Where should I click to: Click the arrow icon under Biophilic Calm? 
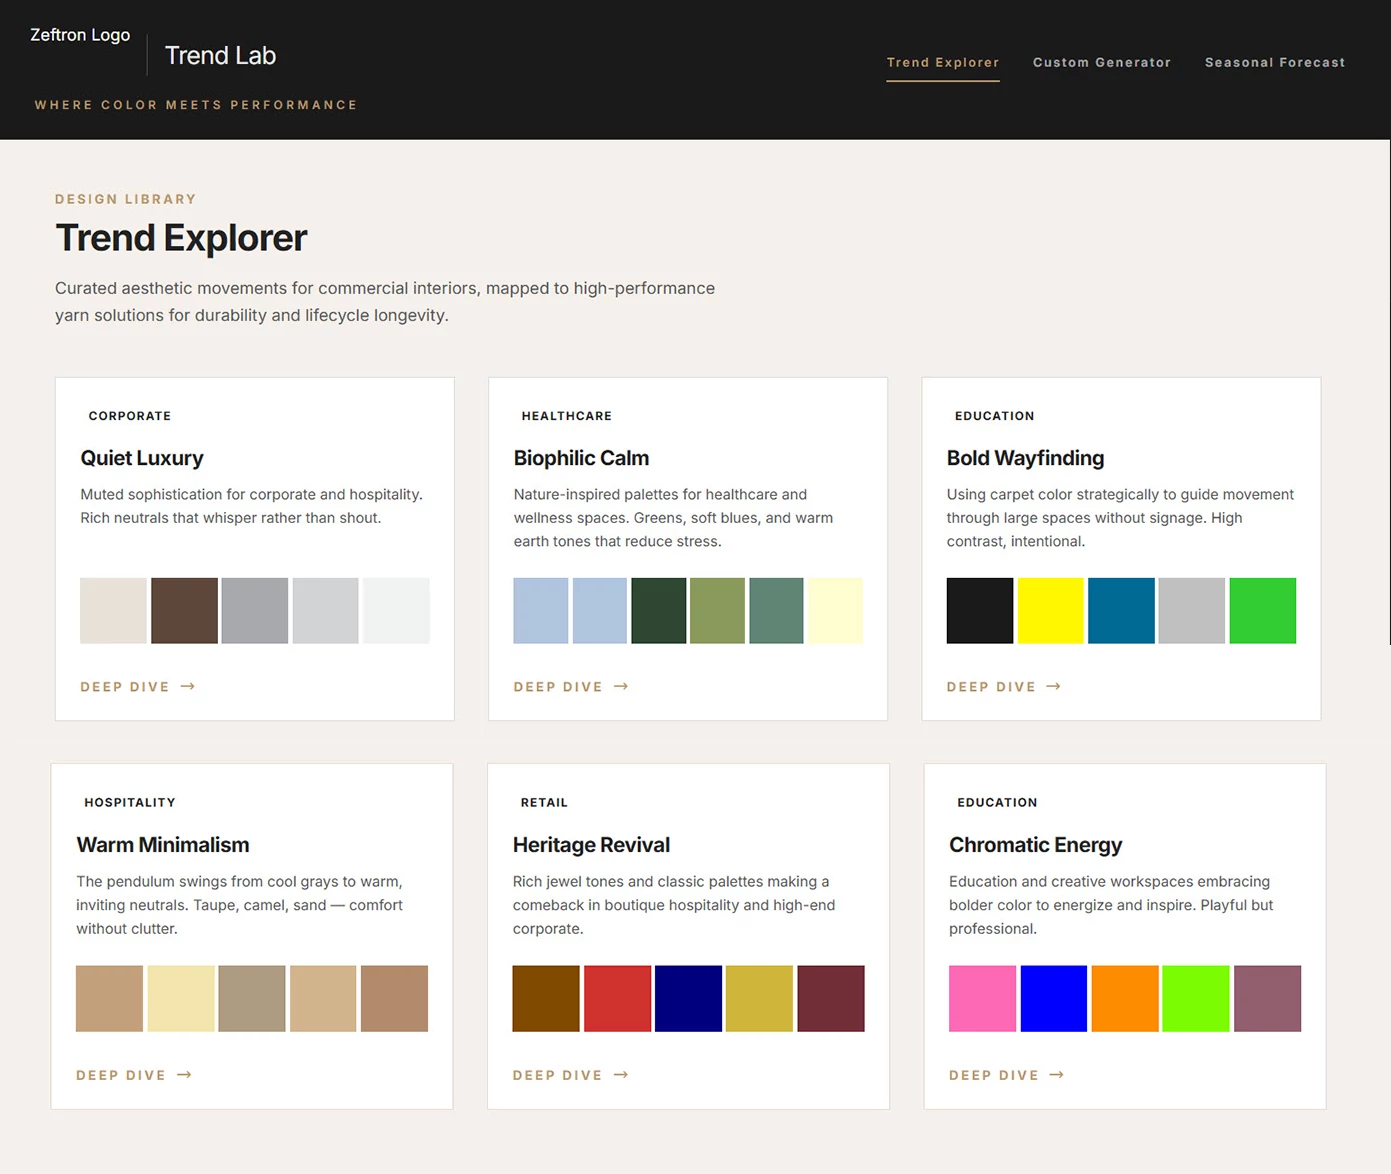pos(621,687)
